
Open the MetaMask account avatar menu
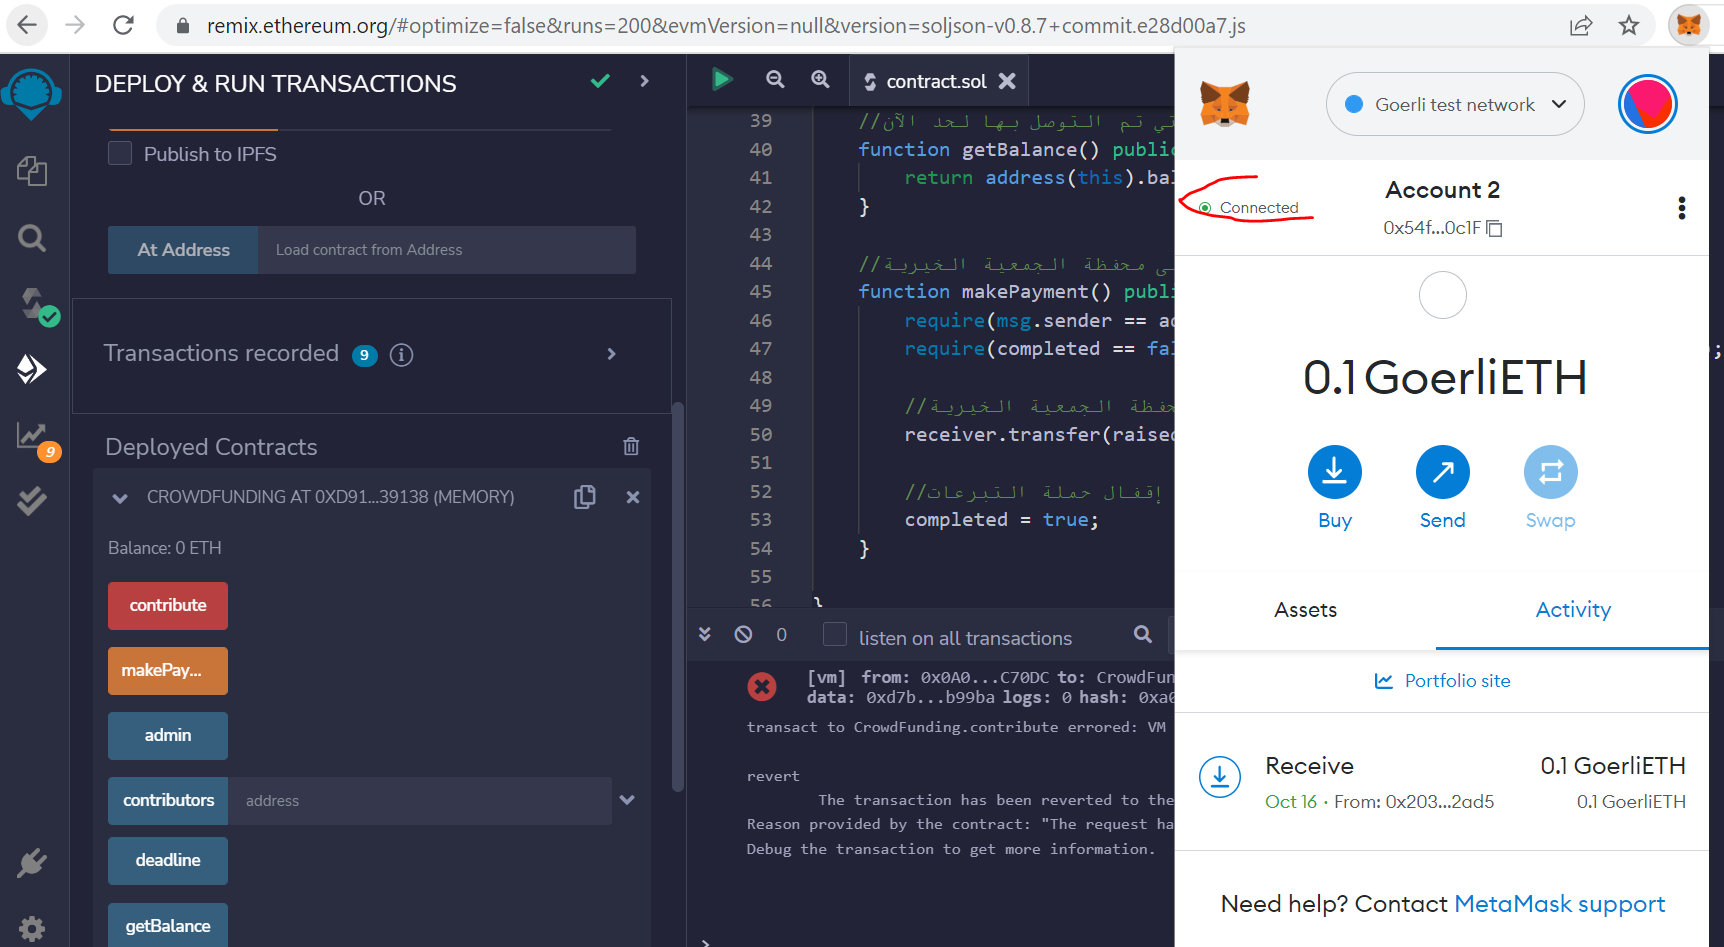[x=1647, y=104]
